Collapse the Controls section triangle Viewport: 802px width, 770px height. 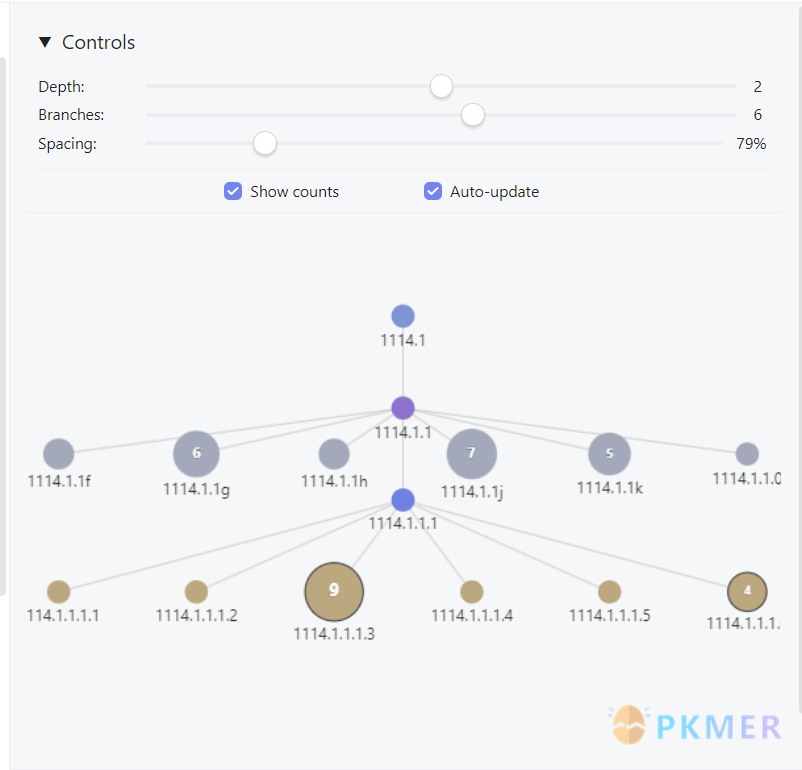point(44,42)
